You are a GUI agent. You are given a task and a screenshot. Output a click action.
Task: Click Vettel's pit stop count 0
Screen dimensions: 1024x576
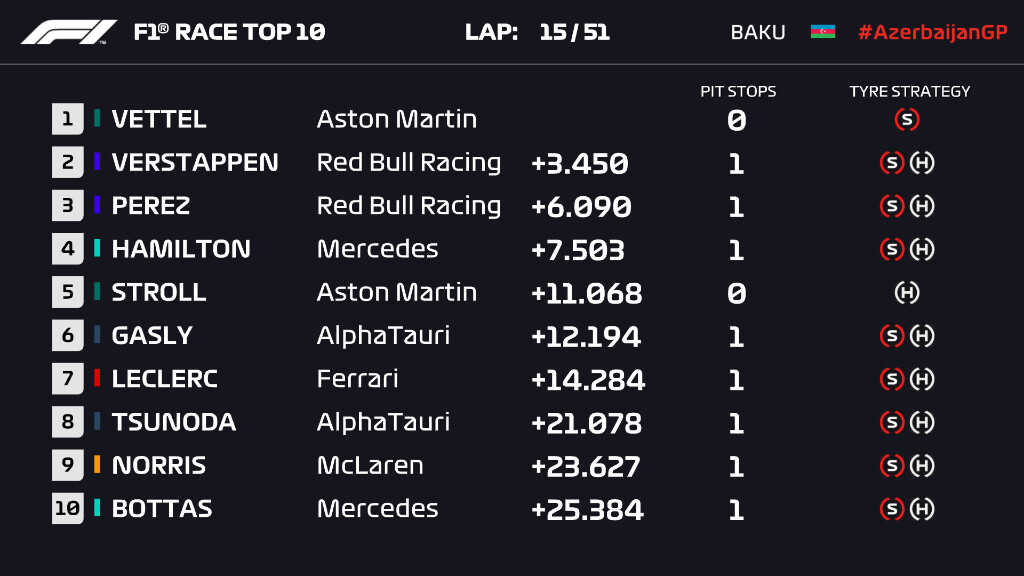736,121
